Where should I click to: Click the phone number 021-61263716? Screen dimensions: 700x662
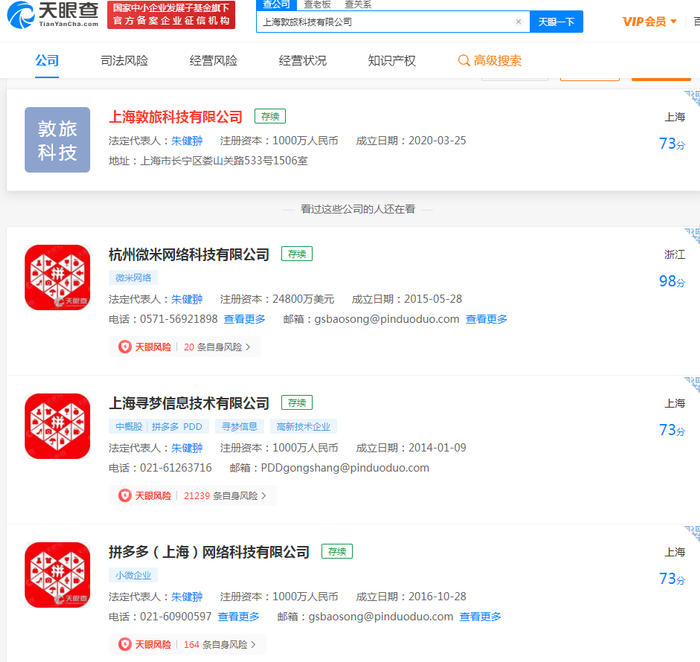click(176, 468)
